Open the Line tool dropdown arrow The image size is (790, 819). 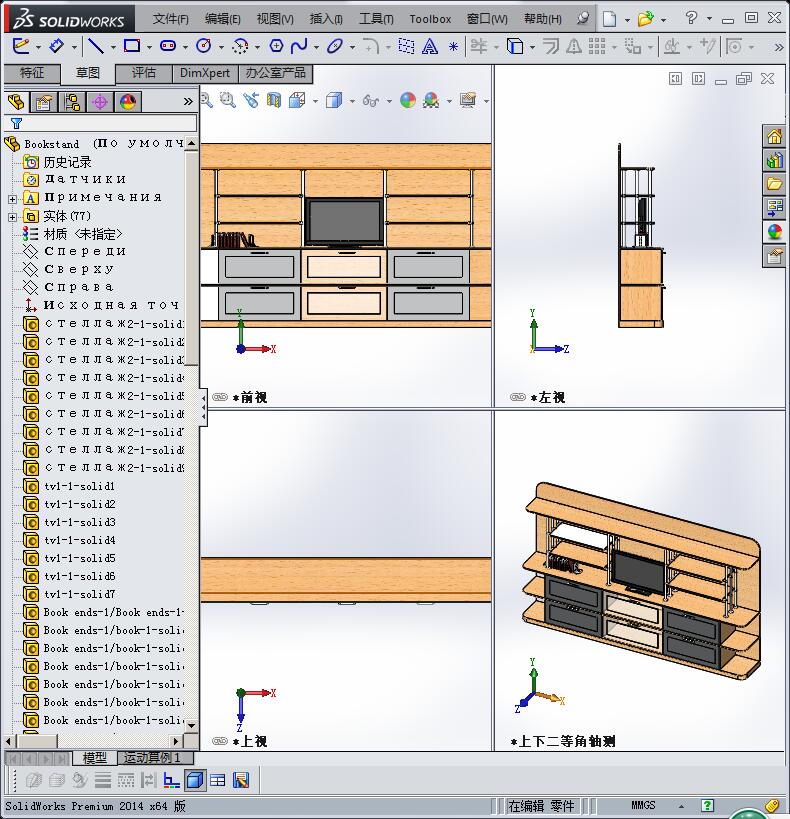113,48
